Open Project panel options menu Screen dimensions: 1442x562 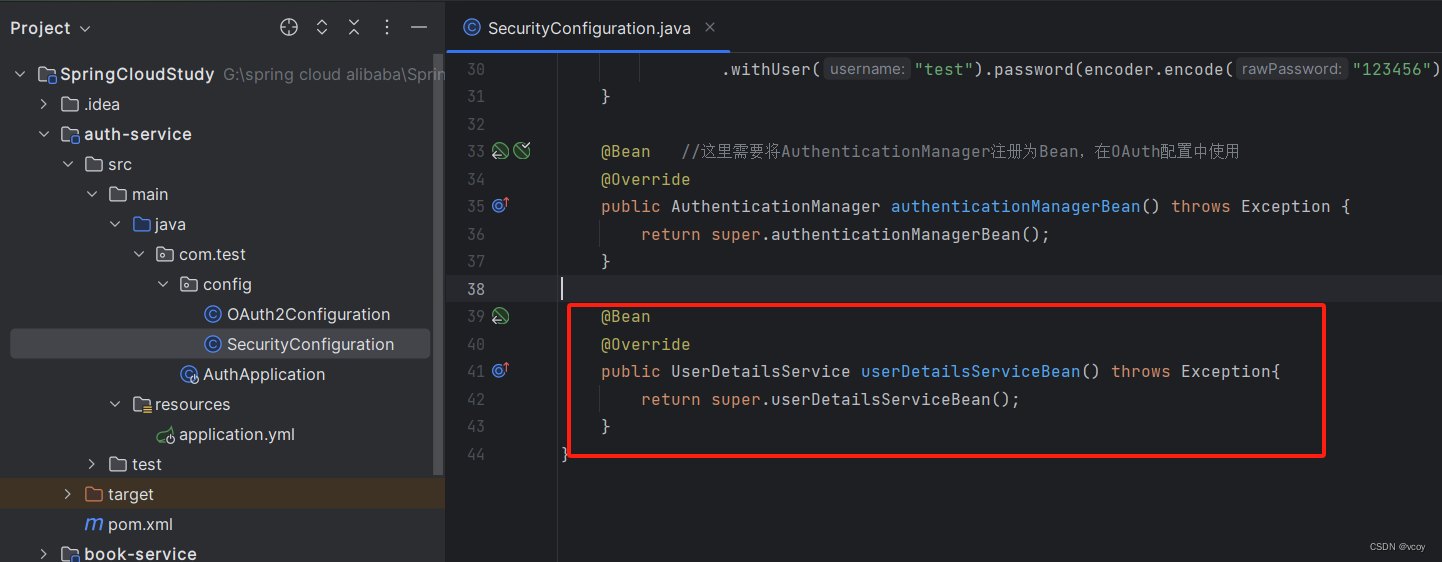387,28
